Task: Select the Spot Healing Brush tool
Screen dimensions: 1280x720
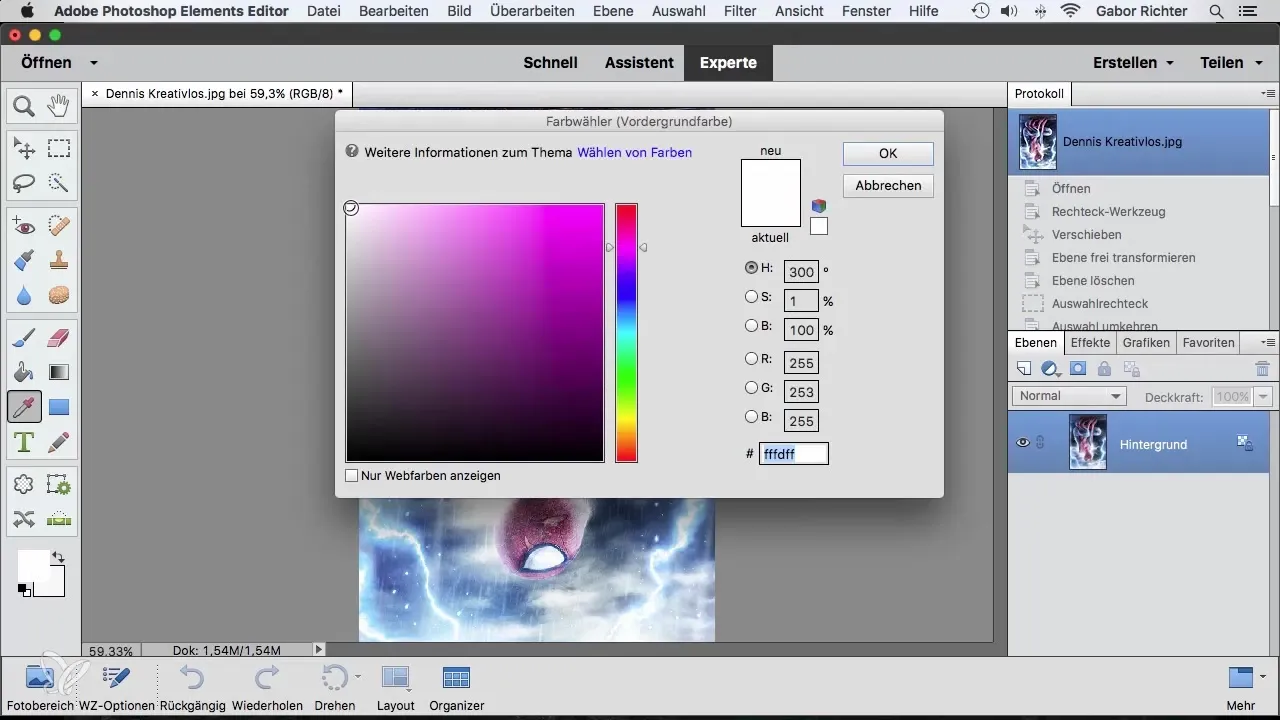Action: tap(59, 227)
